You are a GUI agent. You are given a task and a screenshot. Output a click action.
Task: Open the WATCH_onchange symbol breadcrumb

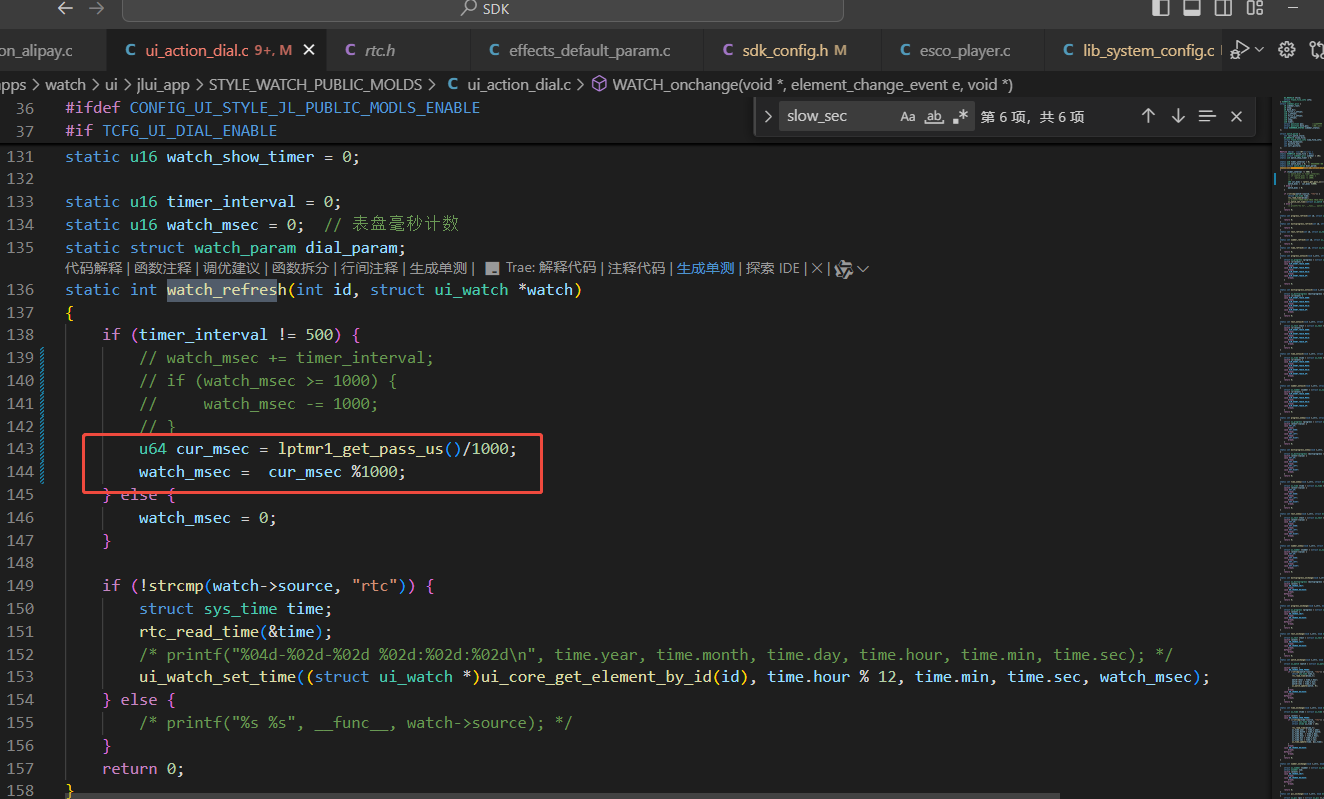802,85
